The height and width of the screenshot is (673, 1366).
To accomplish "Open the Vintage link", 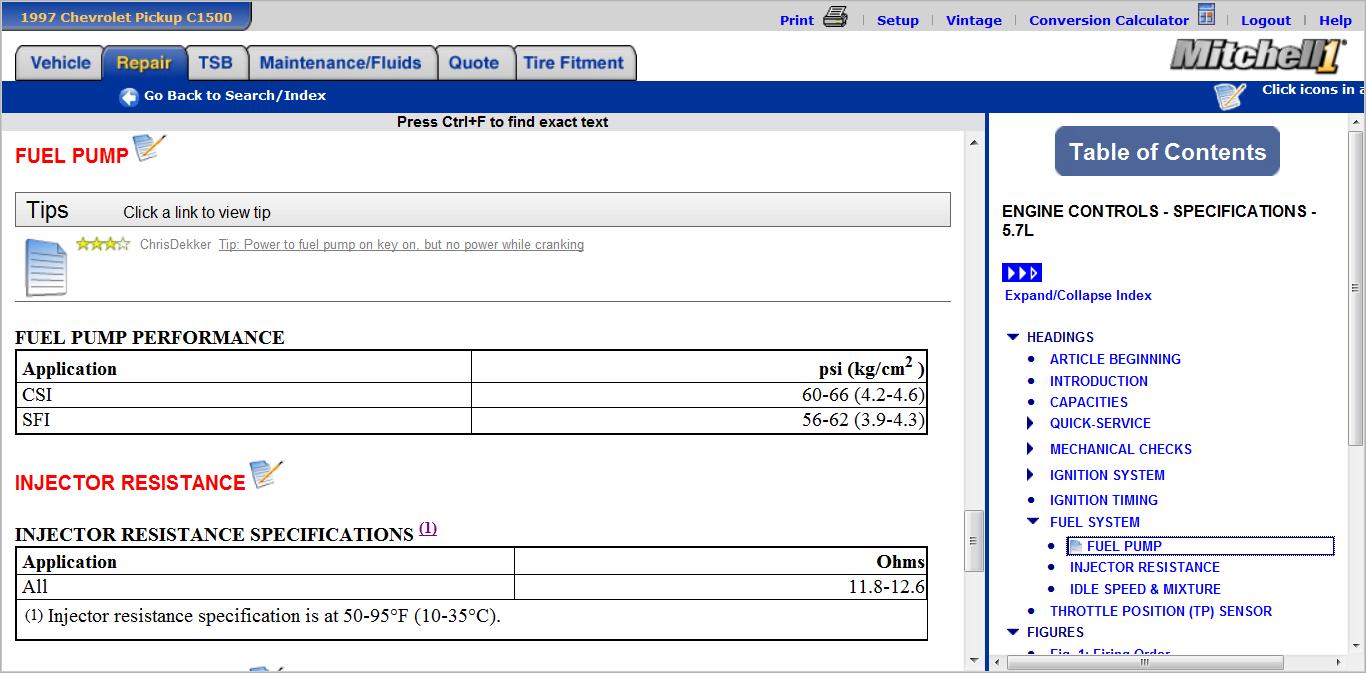I will (x=974, y=20).
